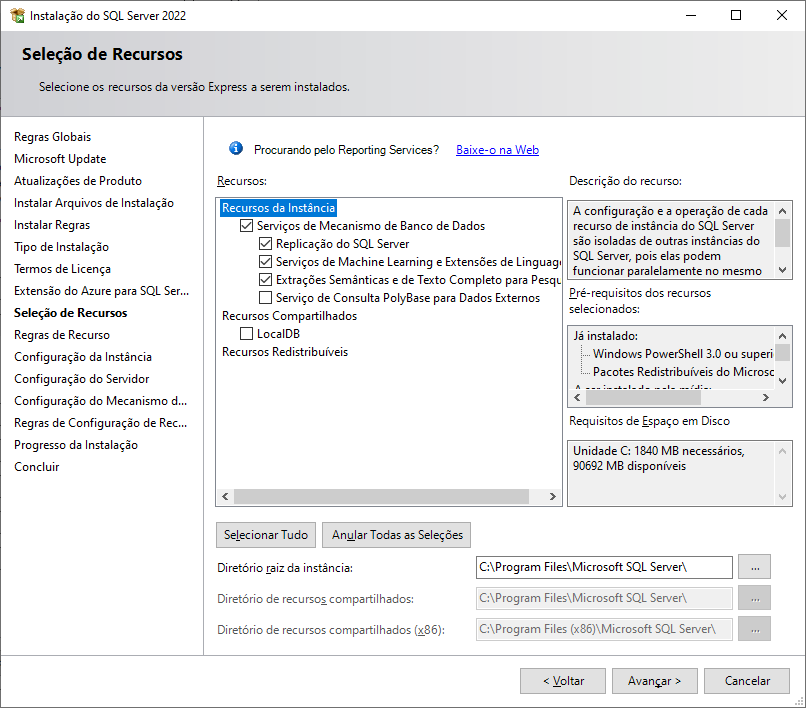Click down arrow in prerequisites box scrollbar

[782, 380]
